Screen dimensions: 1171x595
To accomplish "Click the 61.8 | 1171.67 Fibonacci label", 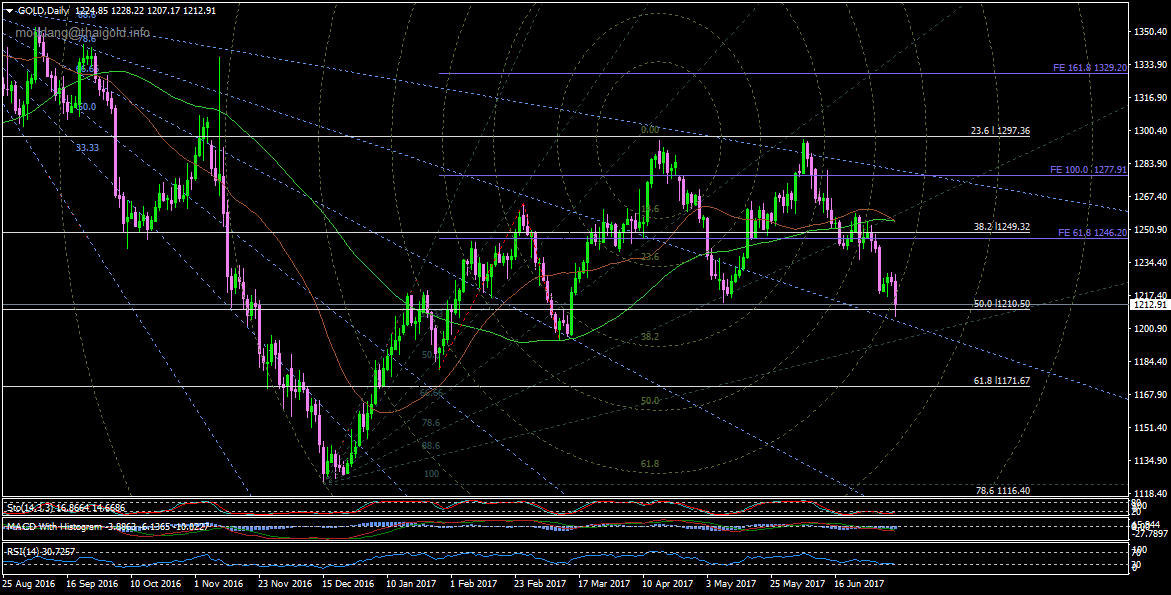I will 1001,381.
